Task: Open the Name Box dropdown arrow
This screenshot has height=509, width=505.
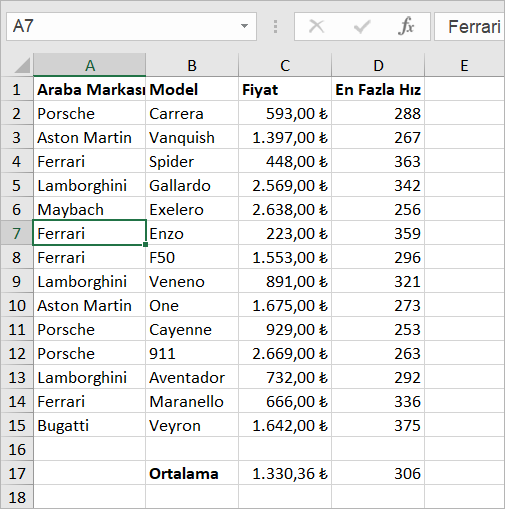Action: coord(244,26)
